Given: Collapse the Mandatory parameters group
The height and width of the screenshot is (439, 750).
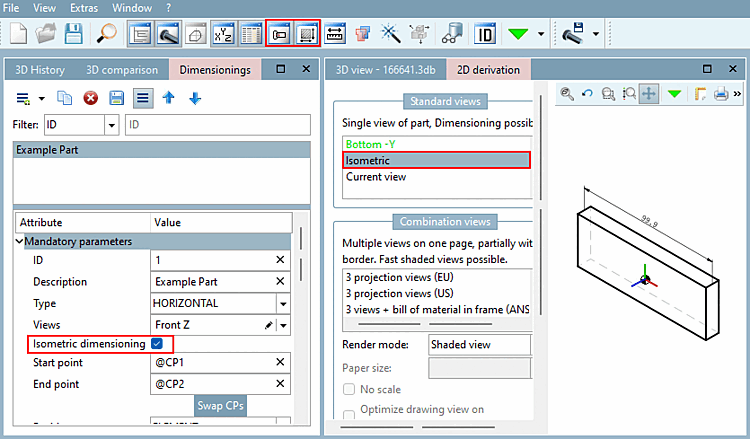Looking at the screenshot, I should tap(19, 241).
